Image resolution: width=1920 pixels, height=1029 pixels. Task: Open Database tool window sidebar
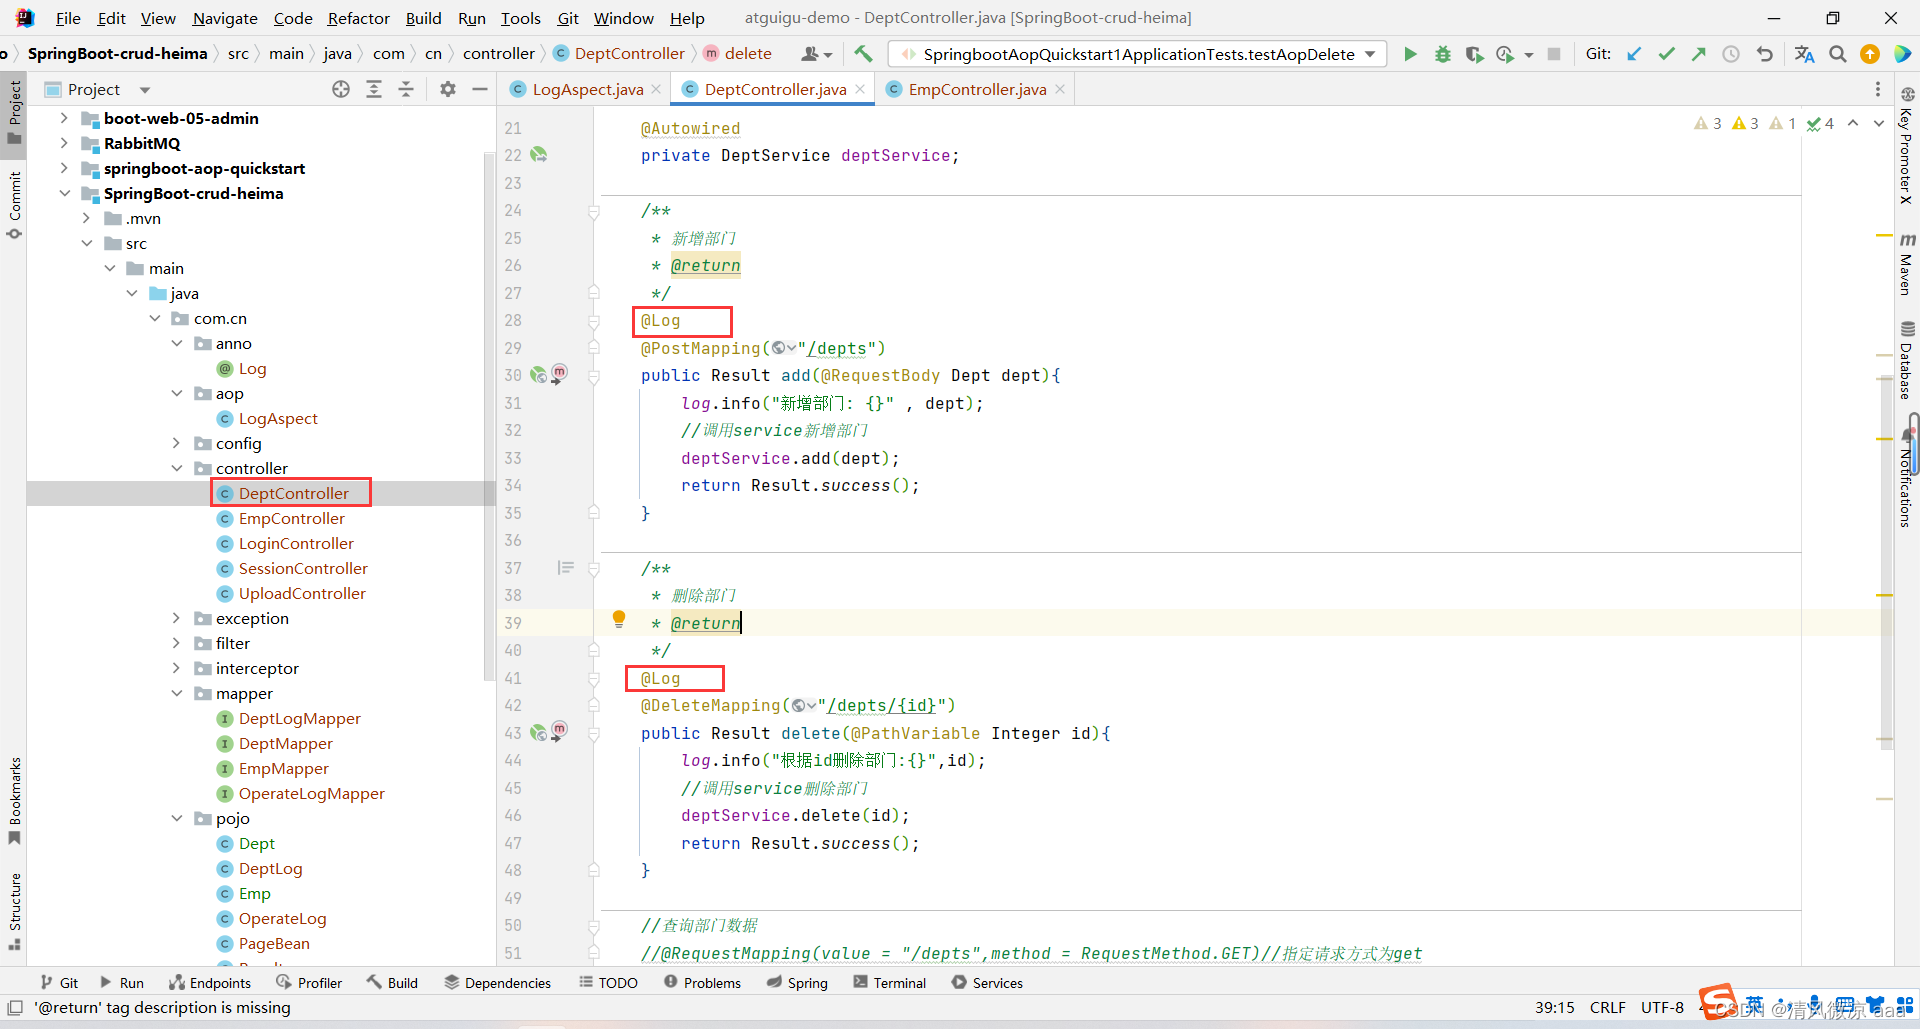click(1907, 360)
